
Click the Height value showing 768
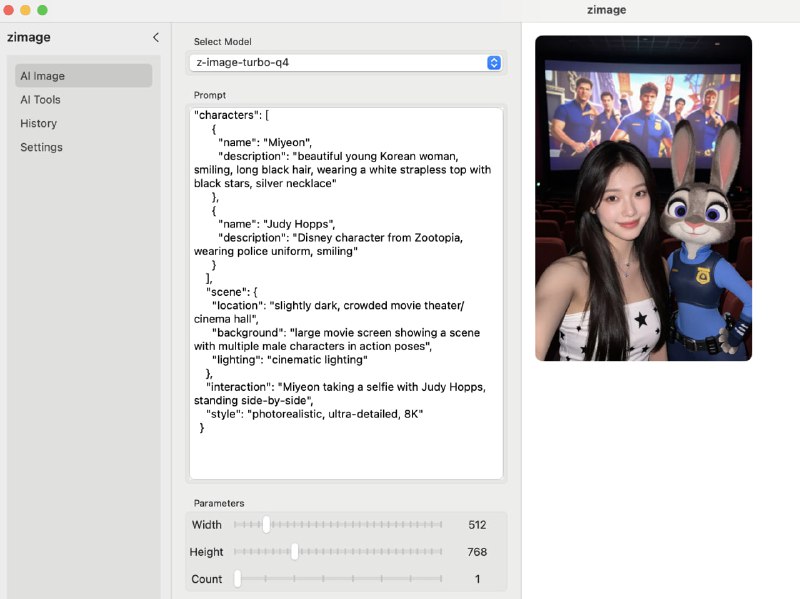pyautogui.click(x=477, y=551)
